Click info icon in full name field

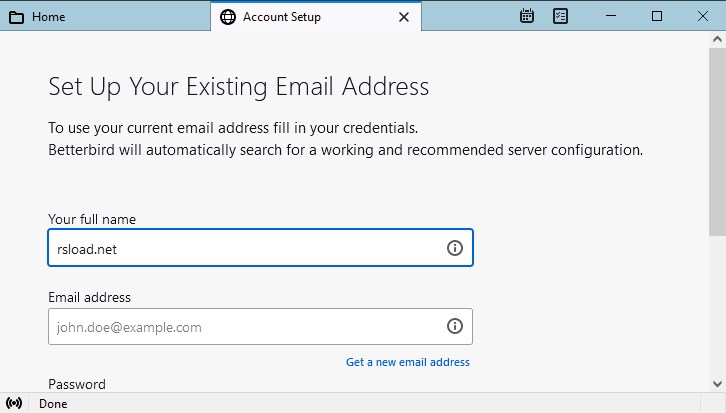(x=454, y=249)
